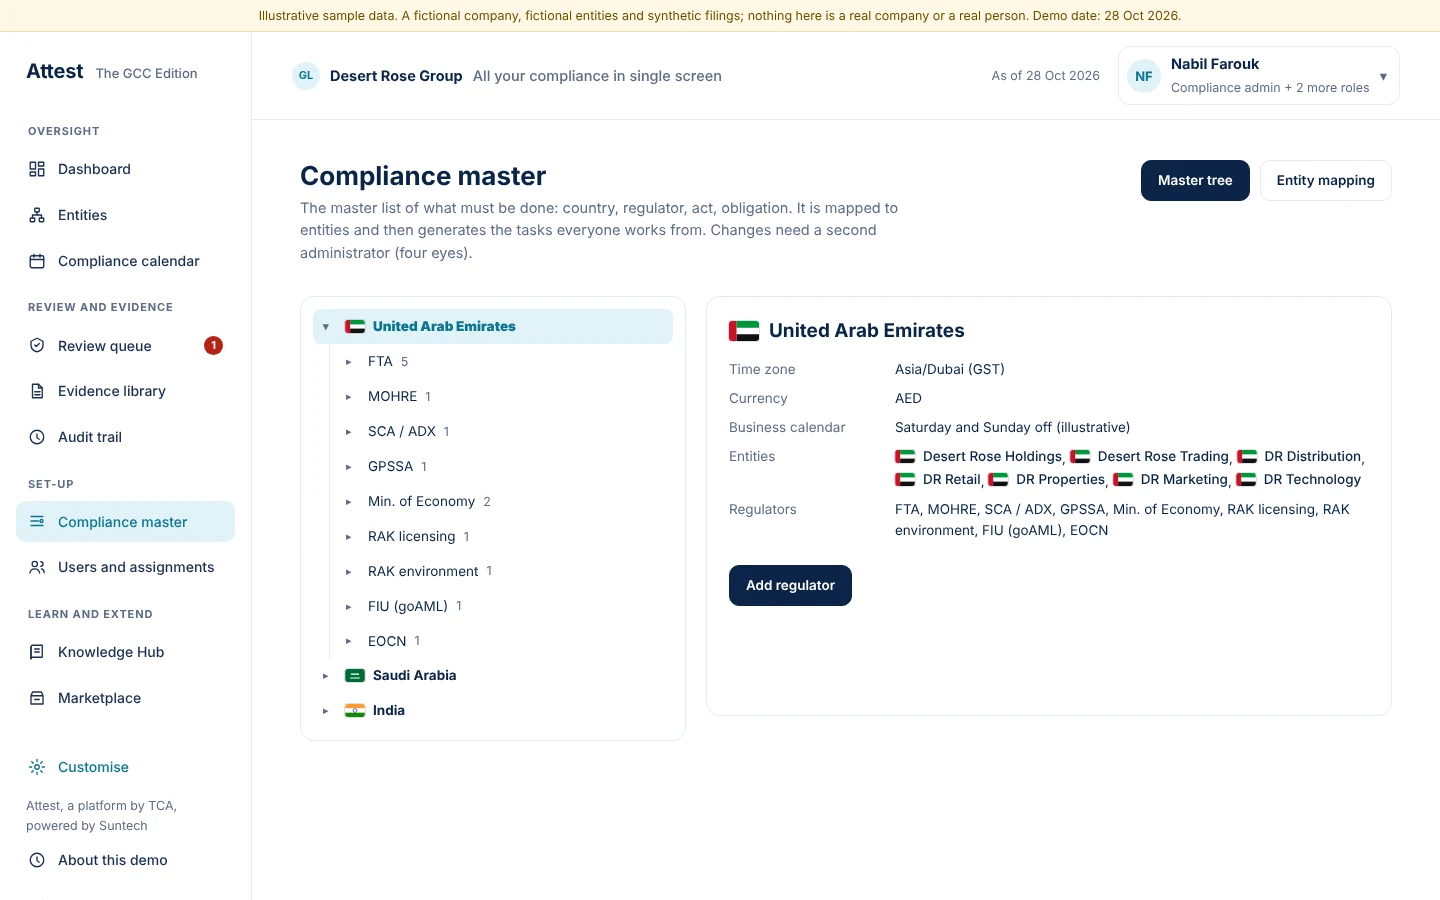Select the GPSSA tree row
Screen dimensions: 1440x900
(x=505, y=467)
